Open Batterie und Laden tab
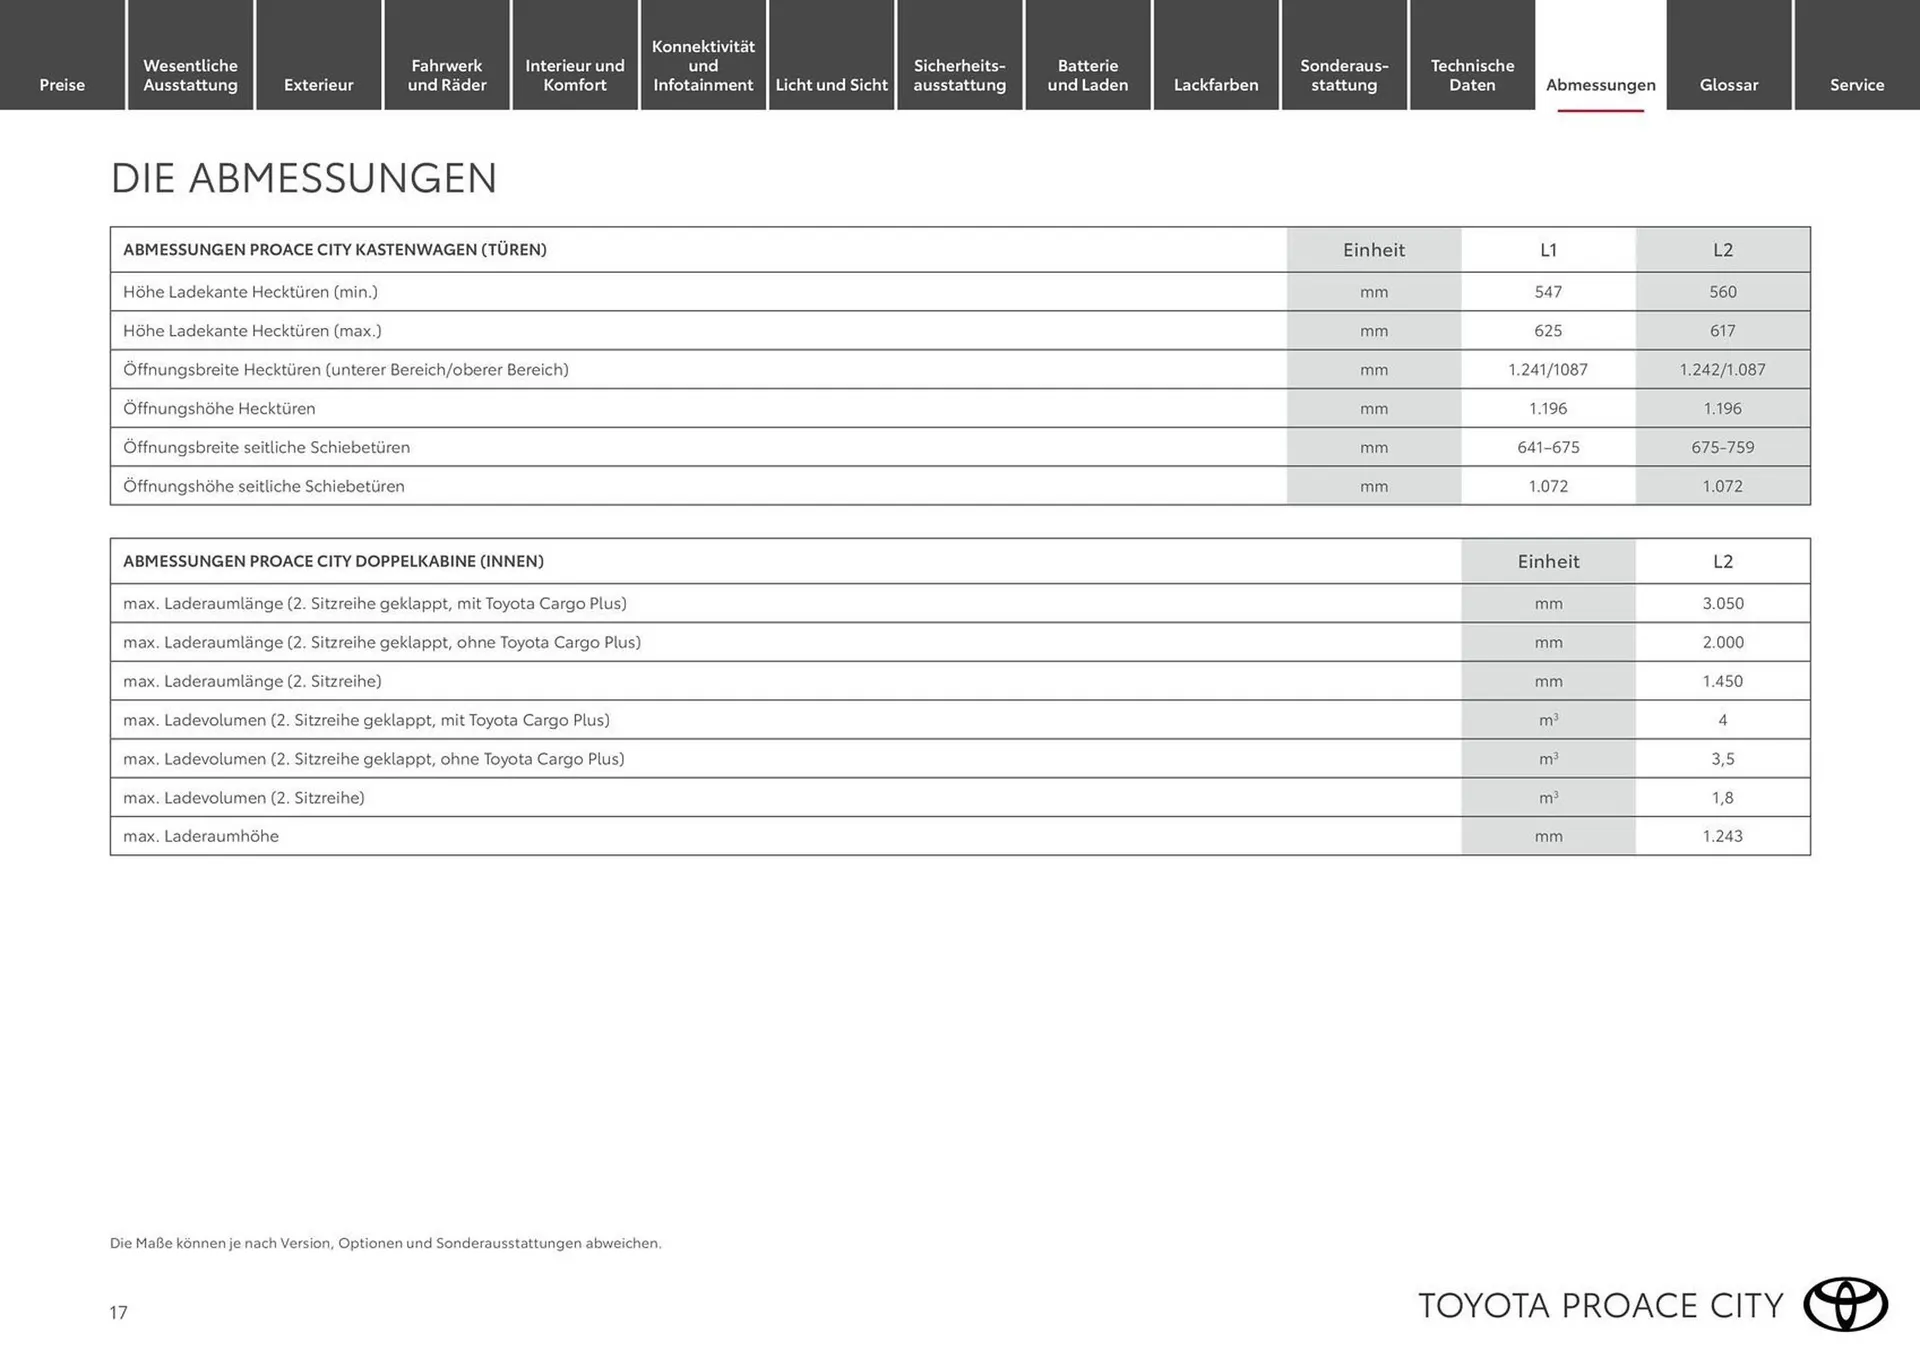1920x1358 pixels. (x=1087, y=75)
